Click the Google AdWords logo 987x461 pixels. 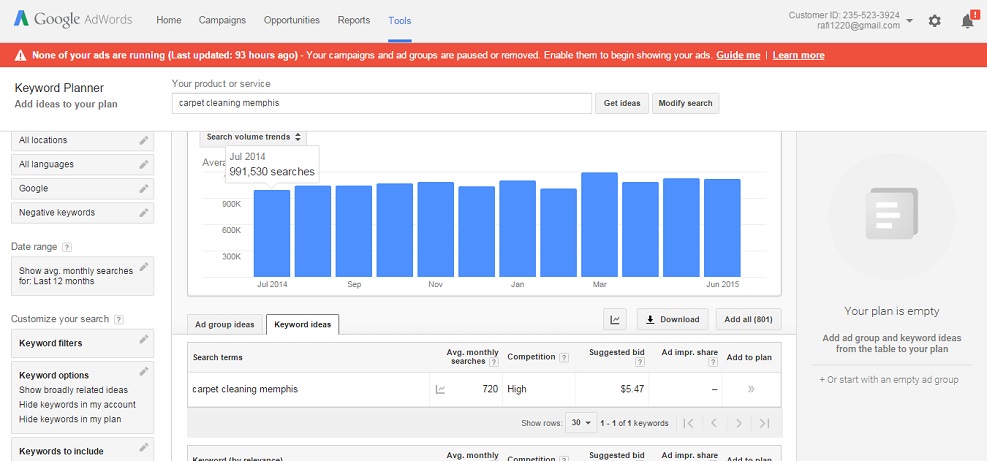click(73, 19)
